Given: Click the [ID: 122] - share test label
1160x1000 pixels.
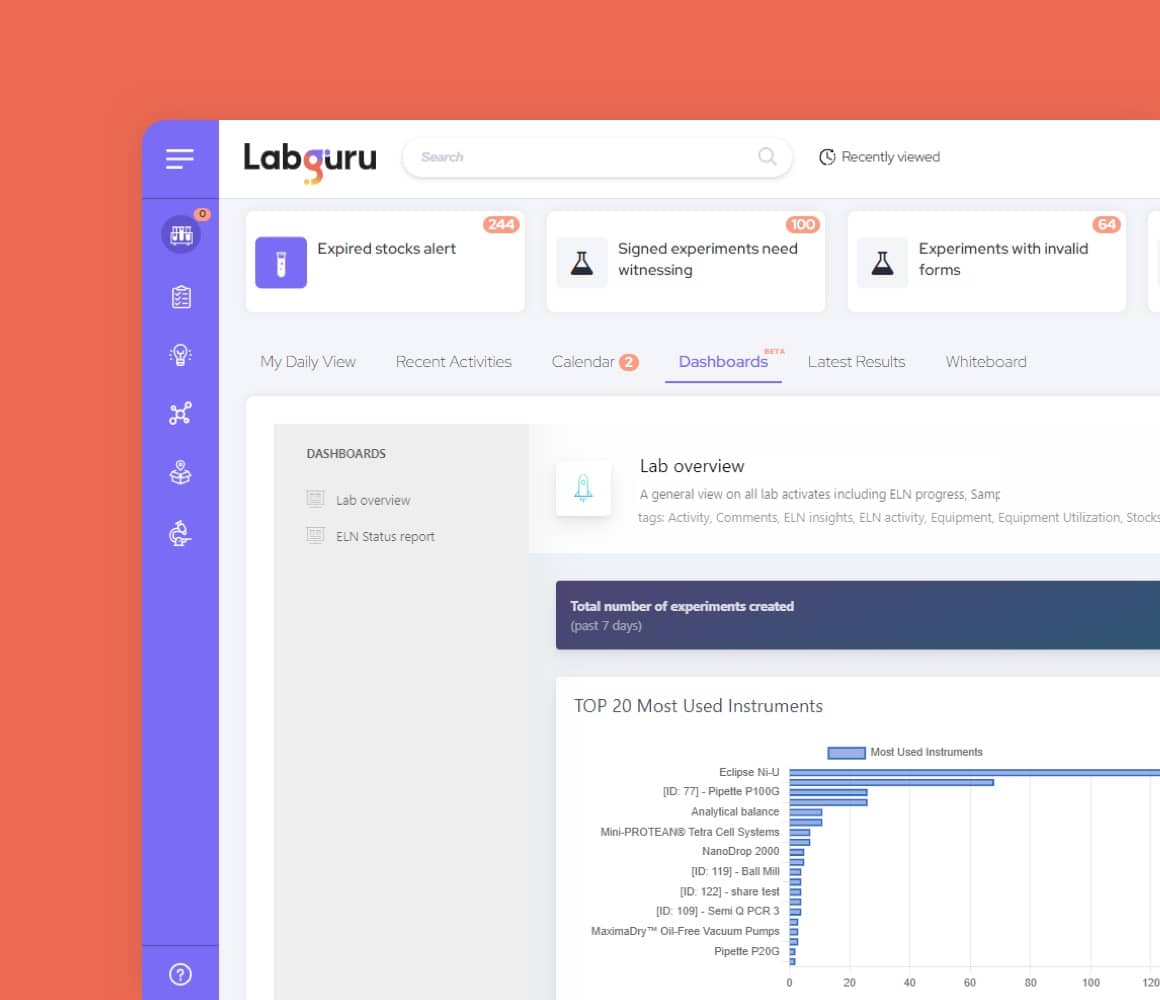Looking at the screenshot, I should 729,891.
